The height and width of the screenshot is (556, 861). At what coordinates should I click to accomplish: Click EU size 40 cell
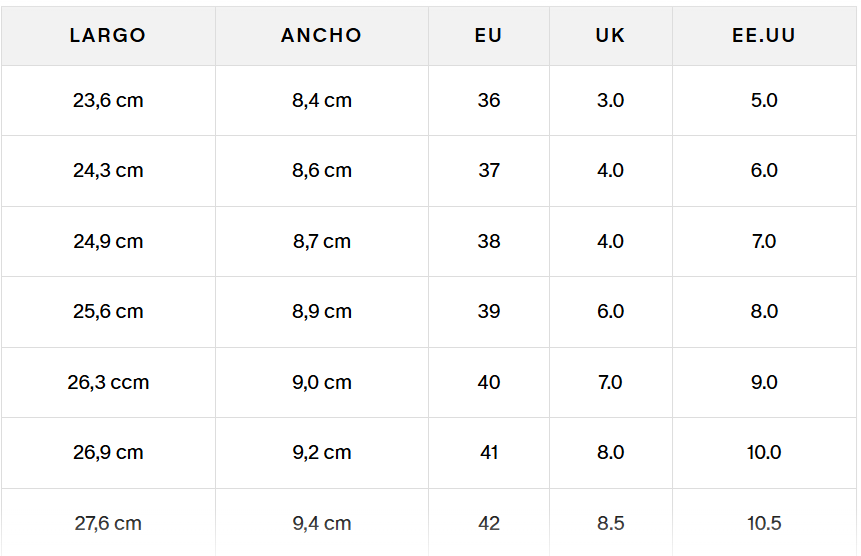coord(489,382)
